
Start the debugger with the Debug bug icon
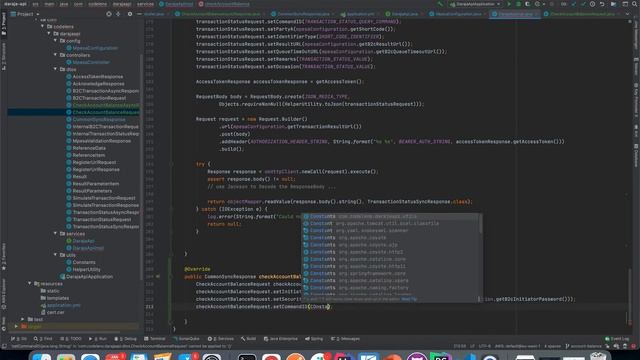tap(518, 4)
